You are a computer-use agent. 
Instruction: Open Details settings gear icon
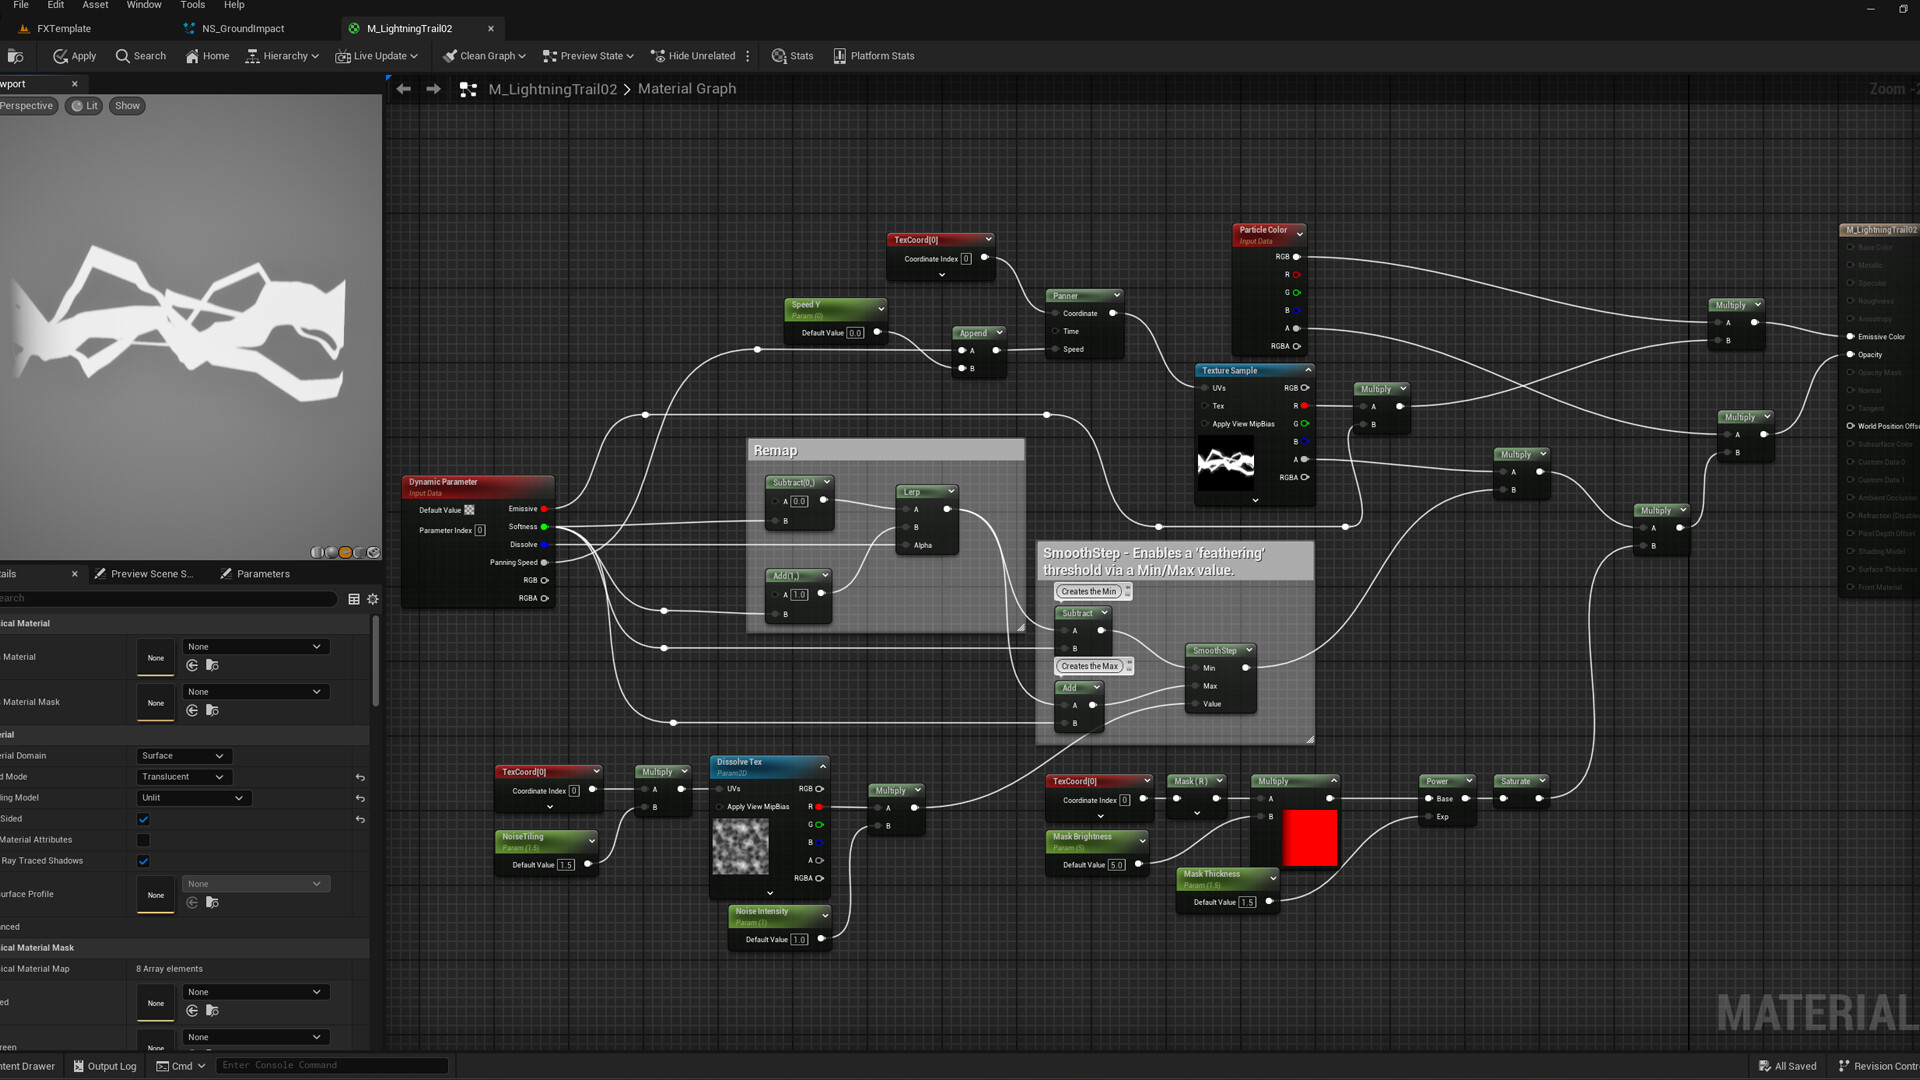coord(373,599)
